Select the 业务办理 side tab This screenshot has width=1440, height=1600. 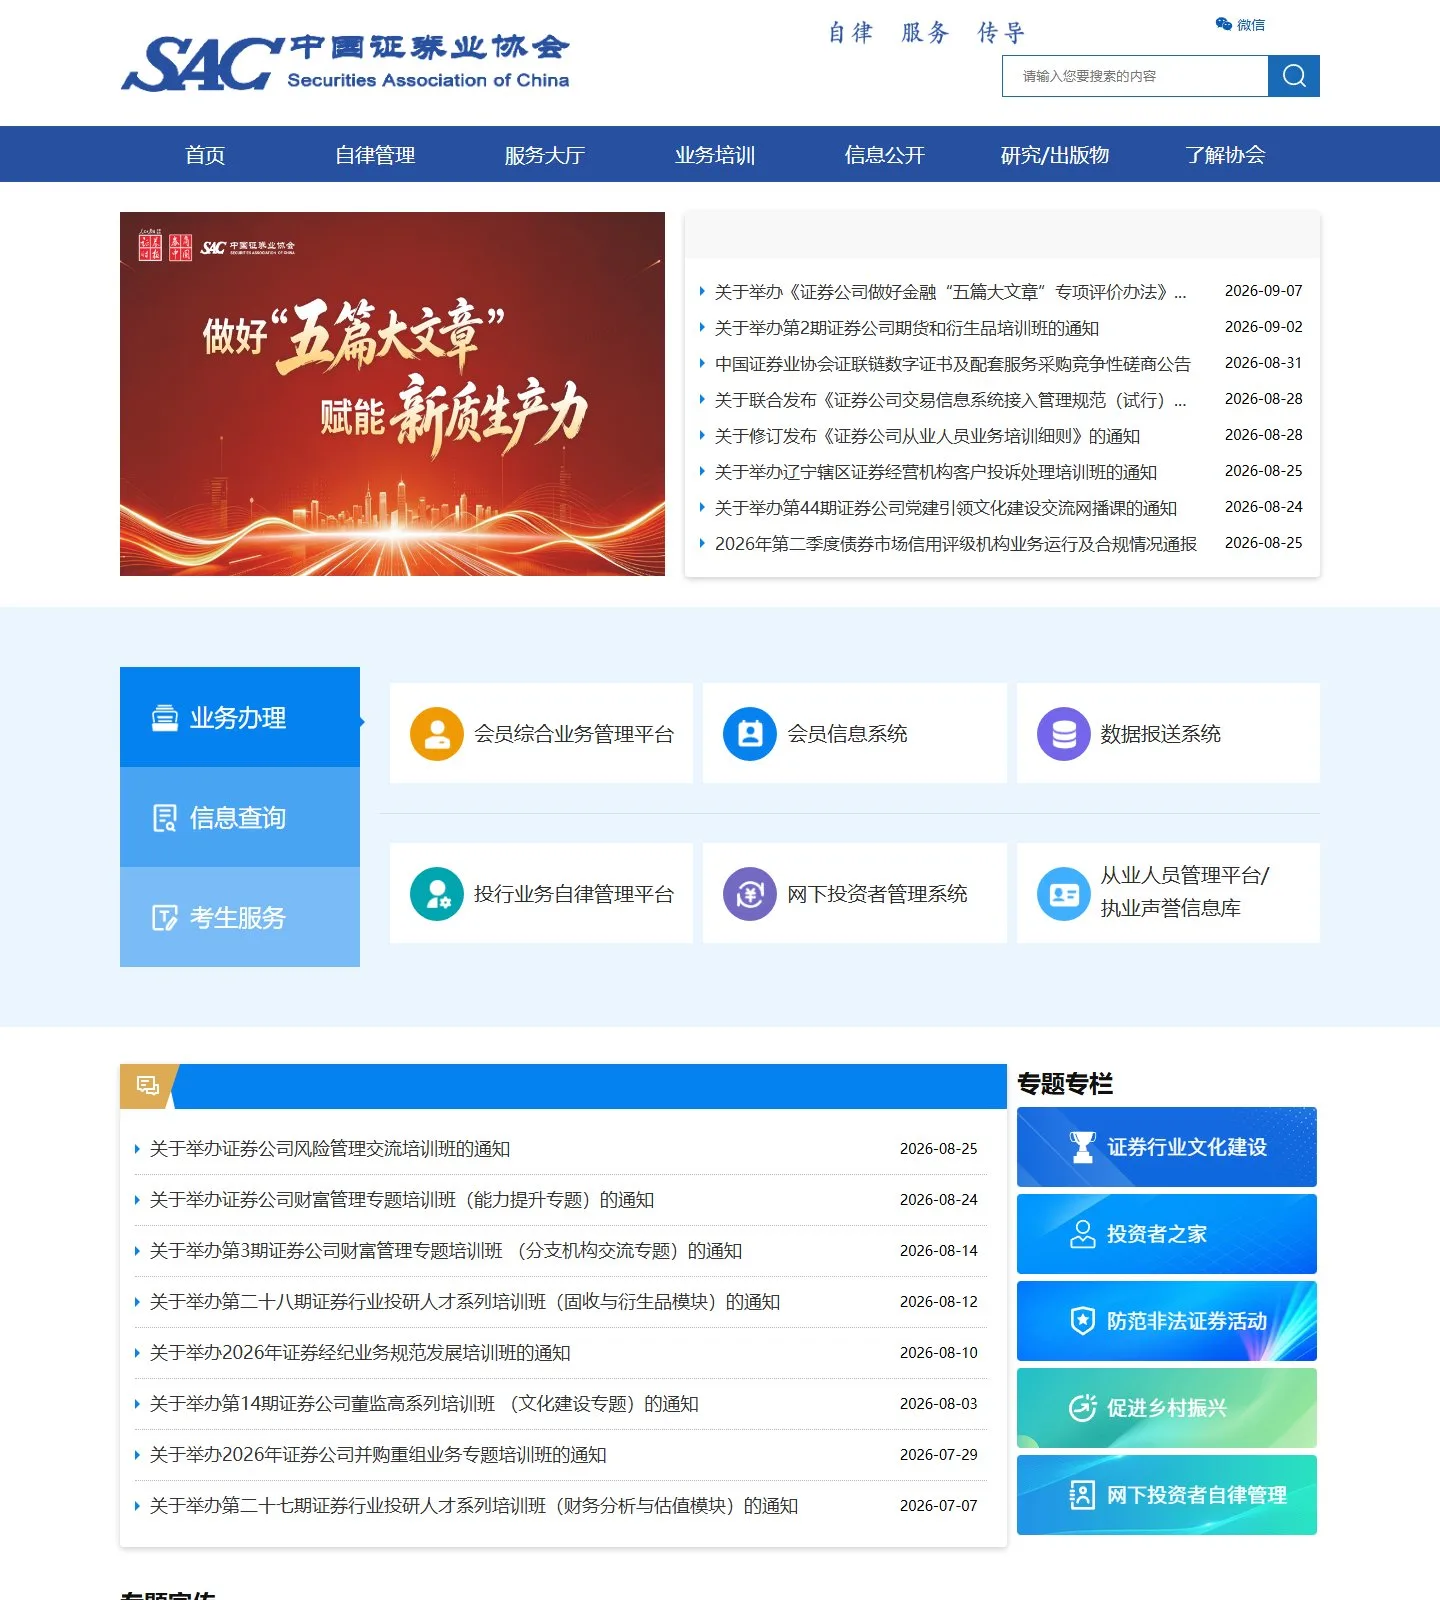click(x=240, y=717)
